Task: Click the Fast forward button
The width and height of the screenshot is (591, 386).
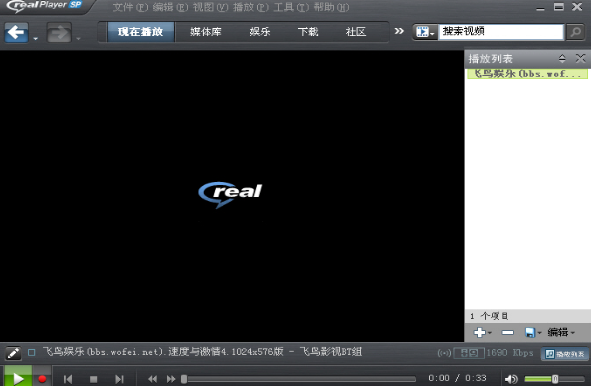Action: [171, 379]
